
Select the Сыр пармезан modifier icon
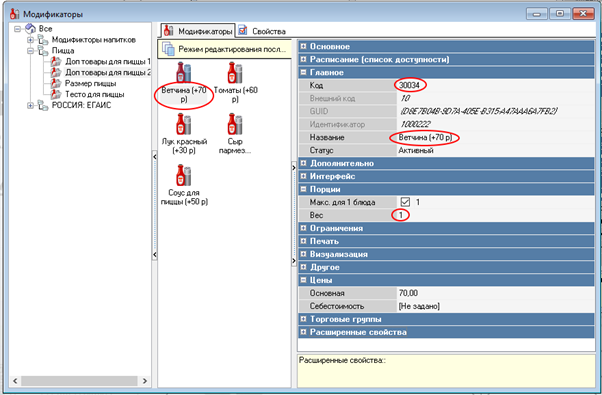(x=235, y=124)
